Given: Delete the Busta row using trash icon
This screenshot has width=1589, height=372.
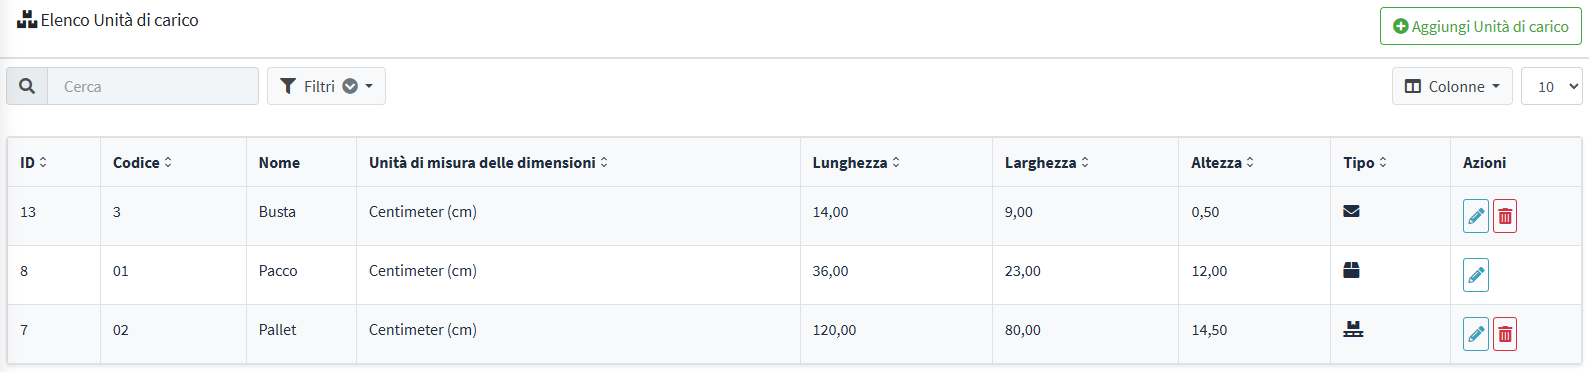Looking at the screenshot, I should point(1505,216).
